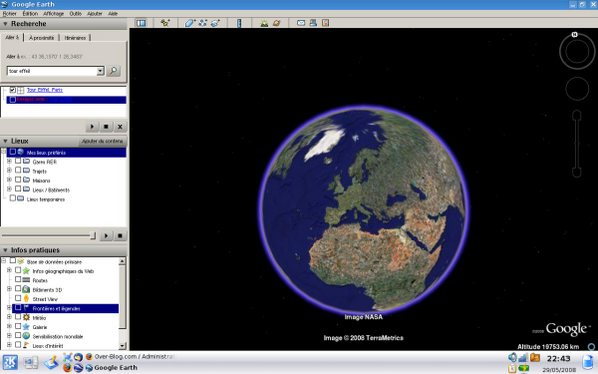Click the desktop drawing pad taskbar icon
Viewport: 598px width, 374px height.
pos(51,363)
